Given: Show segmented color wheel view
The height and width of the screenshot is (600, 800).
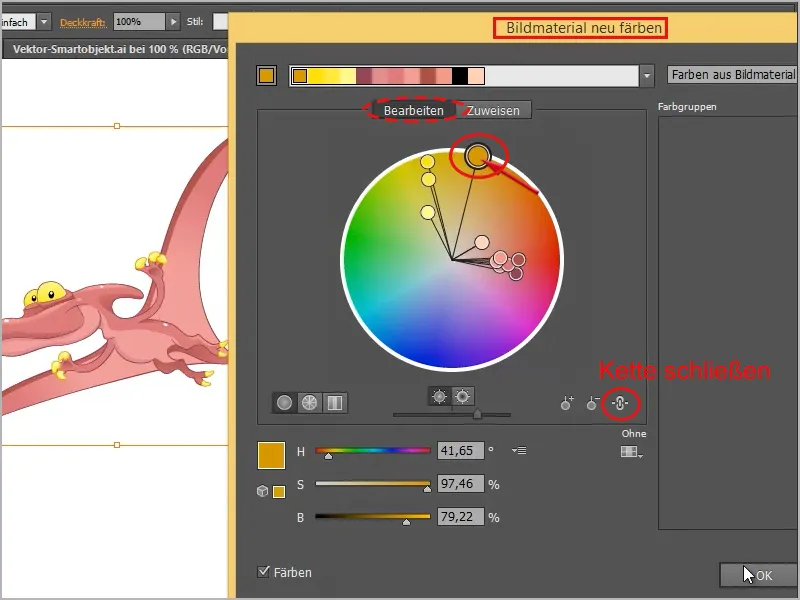Looking at the screenshot, I should [309, 403].
